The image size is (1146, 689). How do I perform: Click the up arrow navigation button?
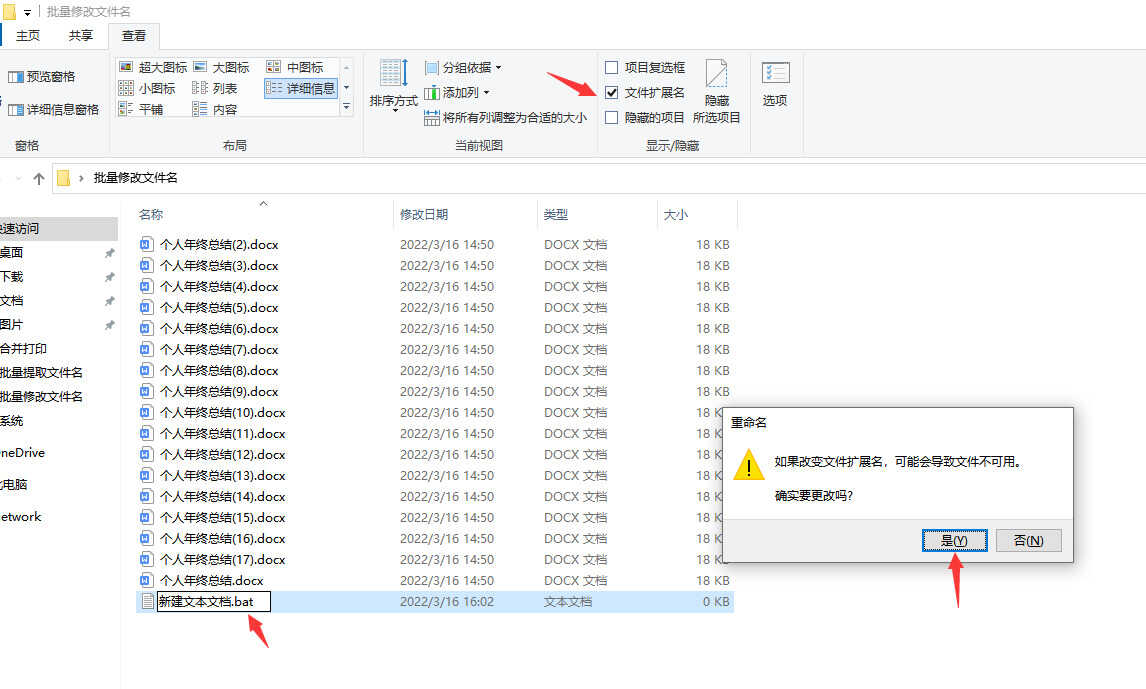[x=39, y=178]
